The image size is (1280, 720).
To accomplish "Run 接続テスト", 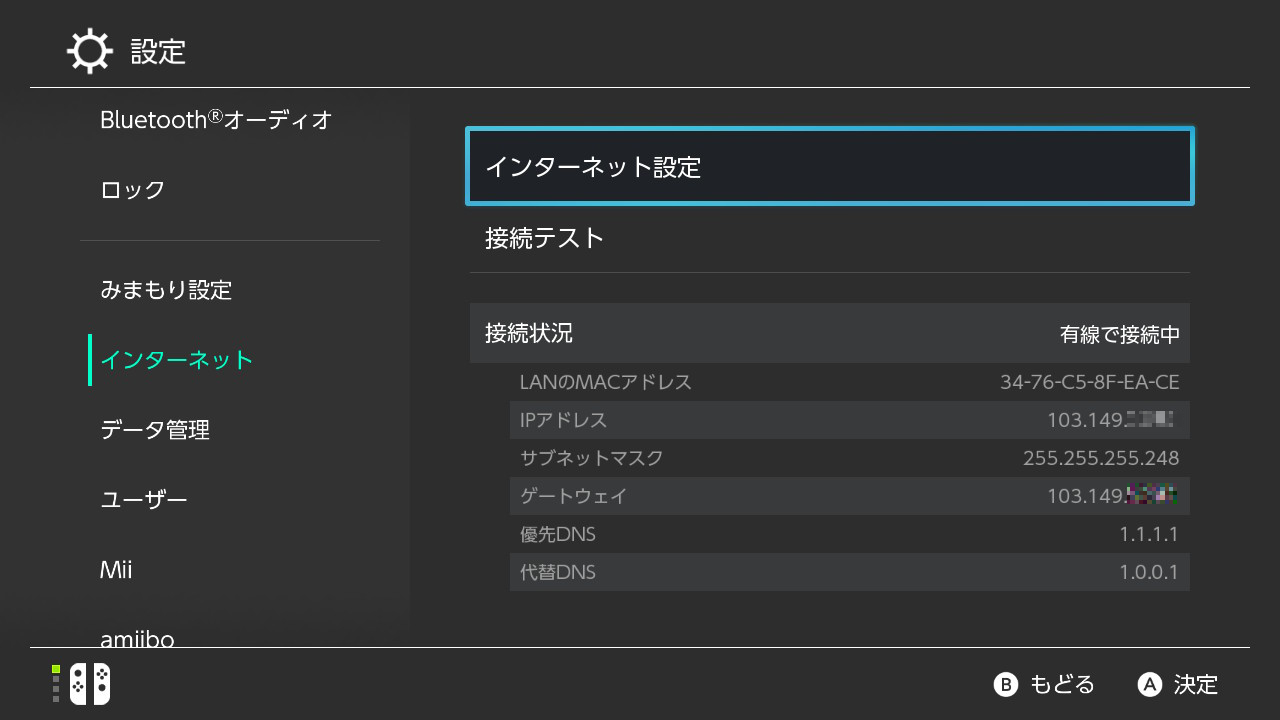I will (x=829, y=238).
